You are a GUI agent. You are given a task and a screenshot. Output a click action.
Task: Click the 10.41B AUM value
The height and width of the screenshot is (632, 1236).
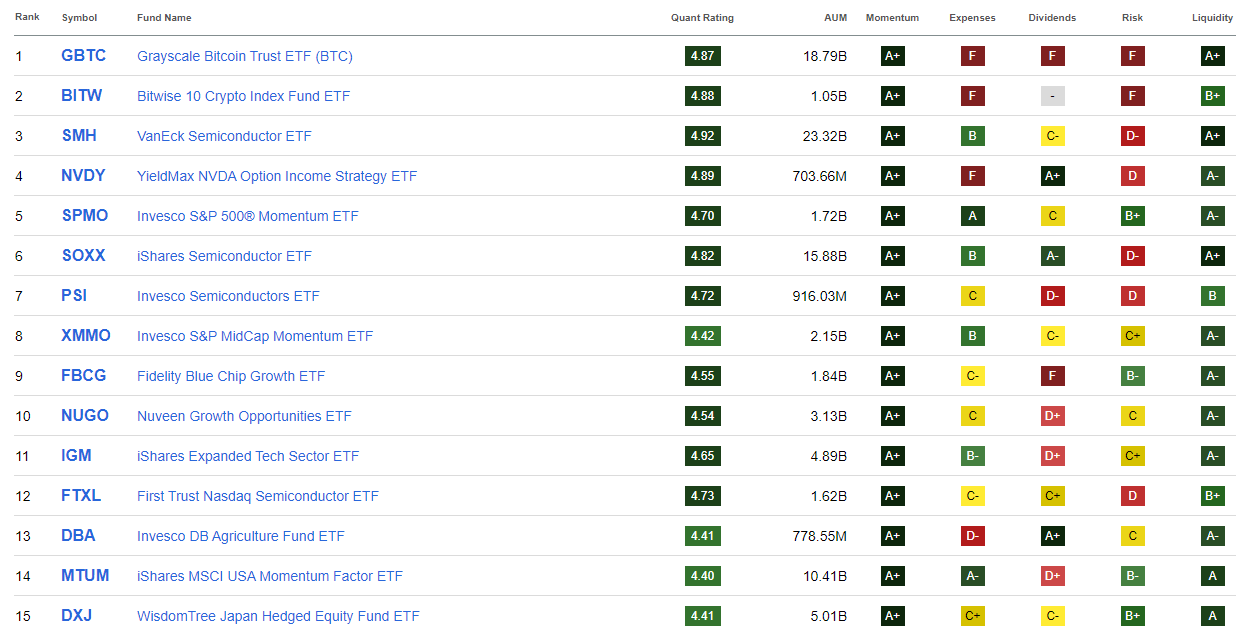(x=825, y=576)
